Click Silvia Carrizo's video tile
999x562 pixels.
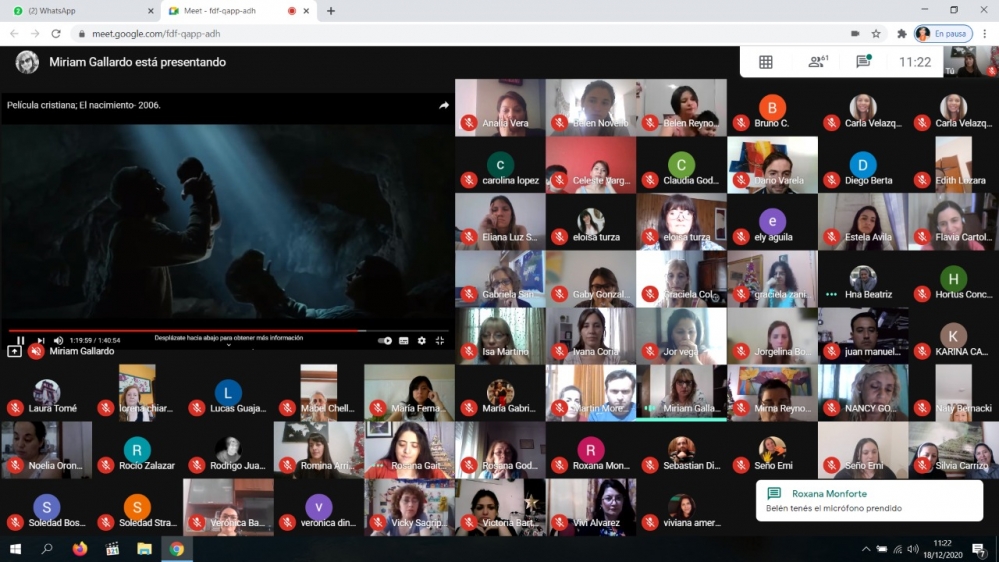pos(954,450)
